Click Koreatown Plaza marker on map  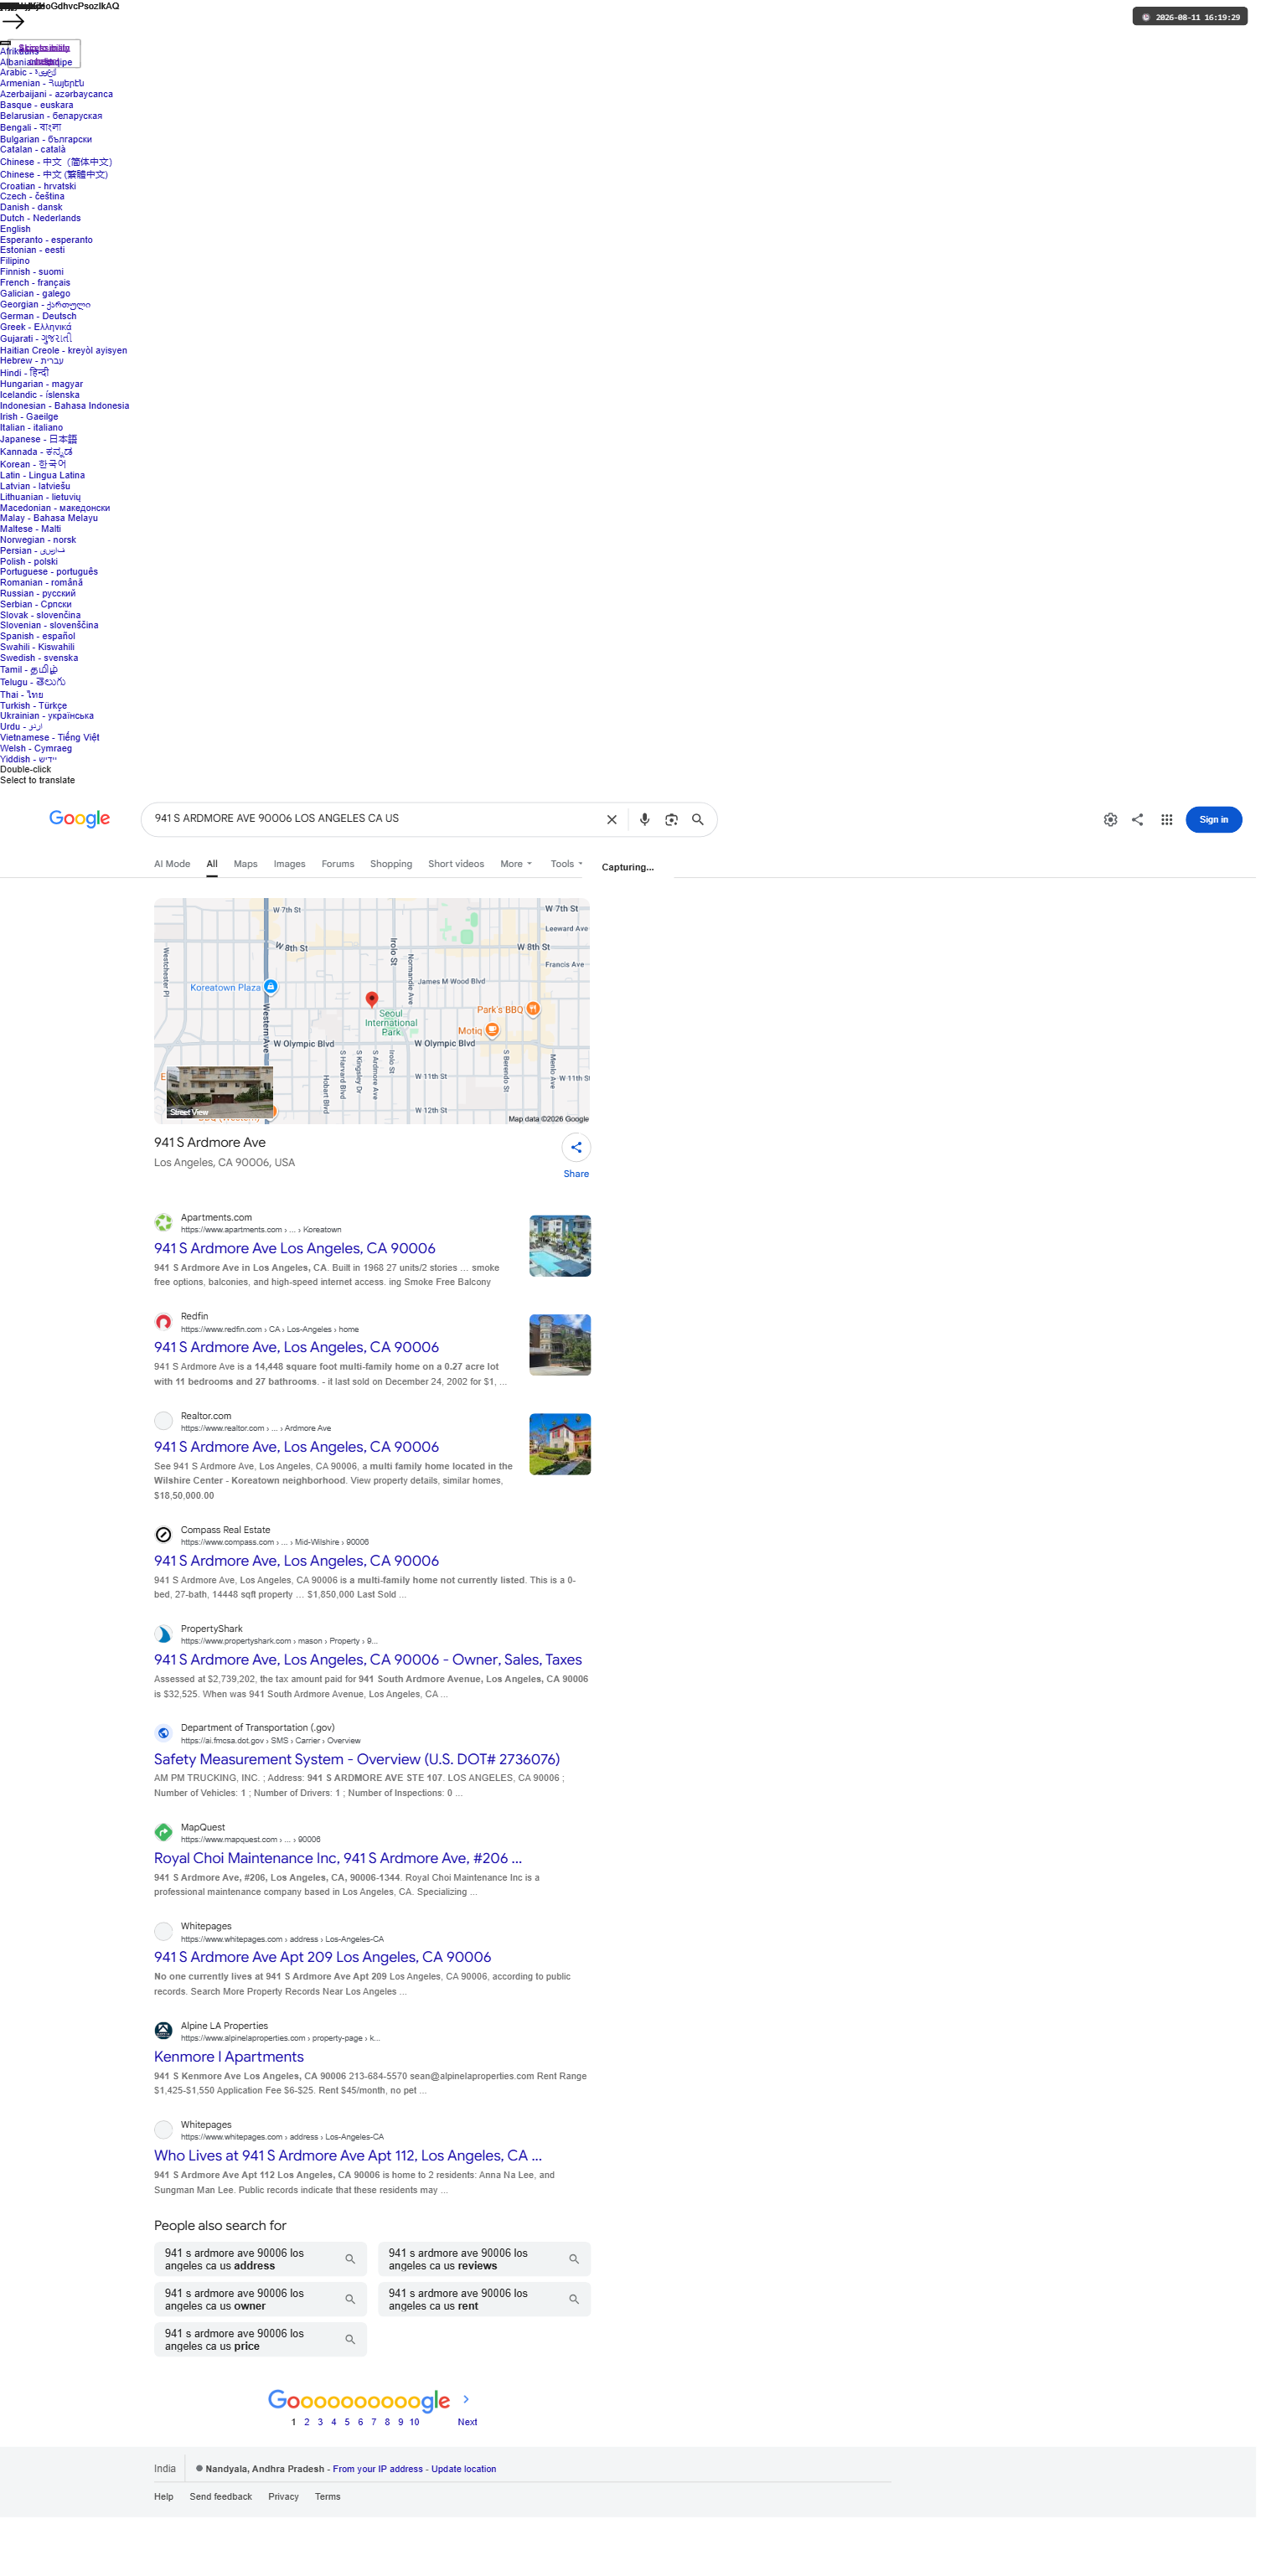270,986
